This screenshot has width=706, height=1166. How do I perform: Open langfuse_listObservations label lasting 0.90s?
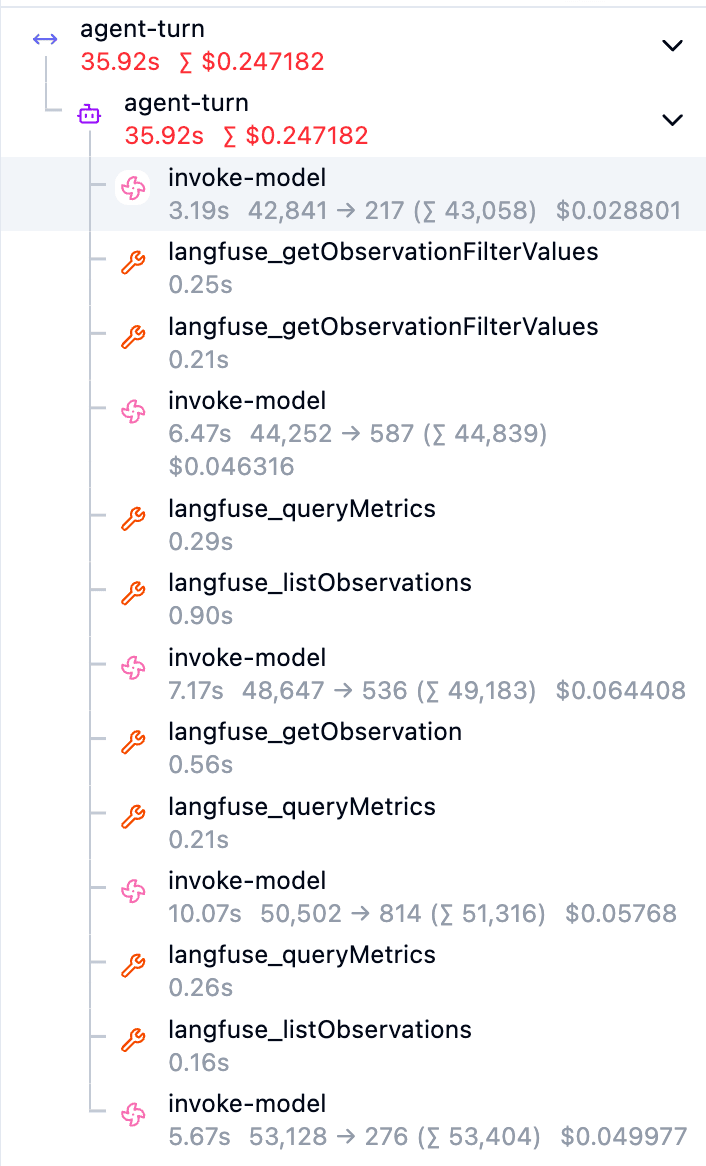(320, 582)
